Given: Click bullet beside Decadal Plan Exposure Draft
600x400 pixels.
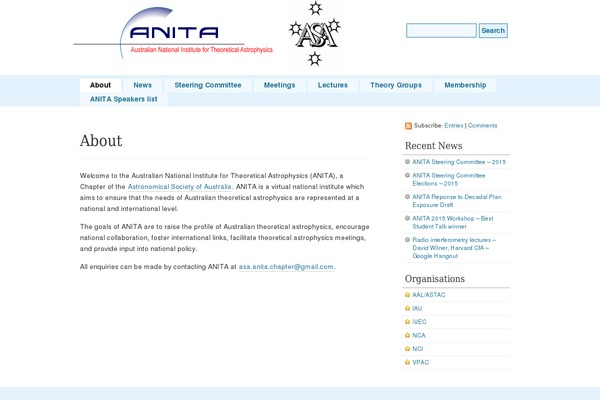Looking at the screenshot, I should coord(408,197).
